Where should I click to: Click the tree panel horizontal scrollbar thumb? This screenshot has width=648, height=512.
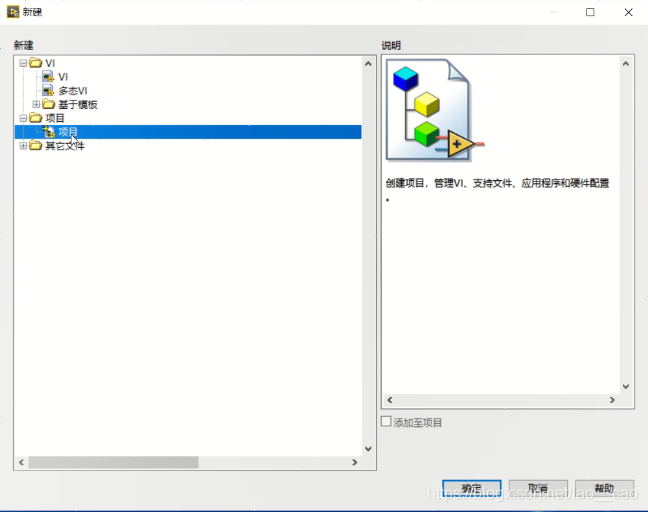(113, 462)
